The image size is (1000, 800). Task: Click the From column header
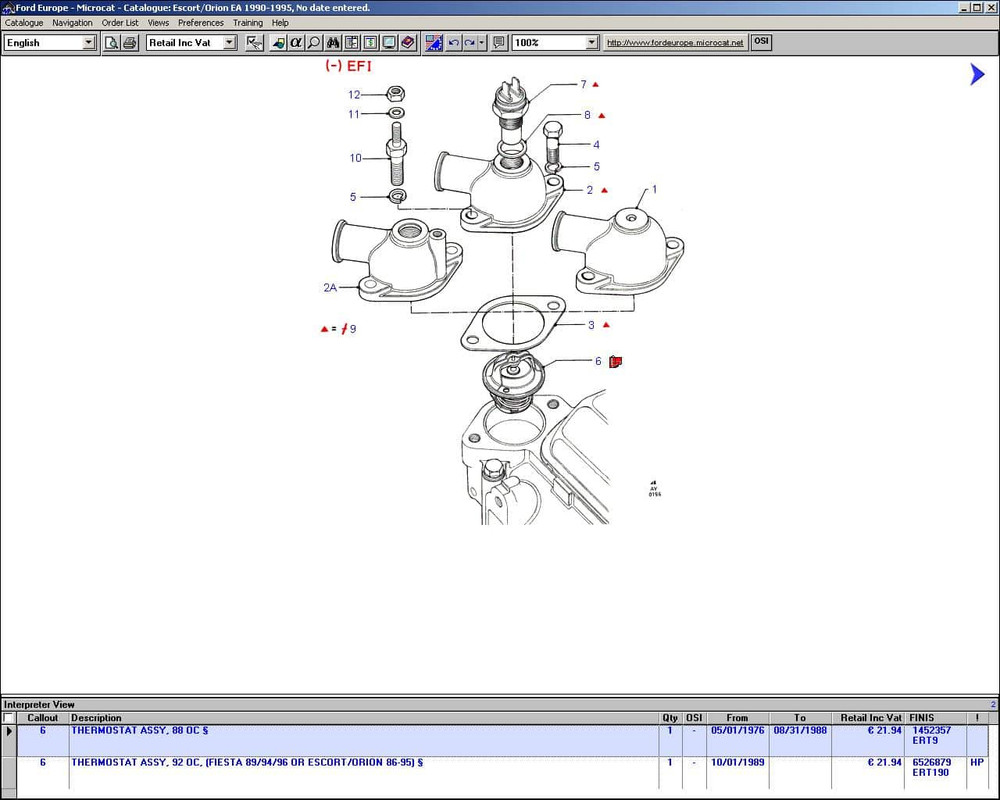[737, 718]
